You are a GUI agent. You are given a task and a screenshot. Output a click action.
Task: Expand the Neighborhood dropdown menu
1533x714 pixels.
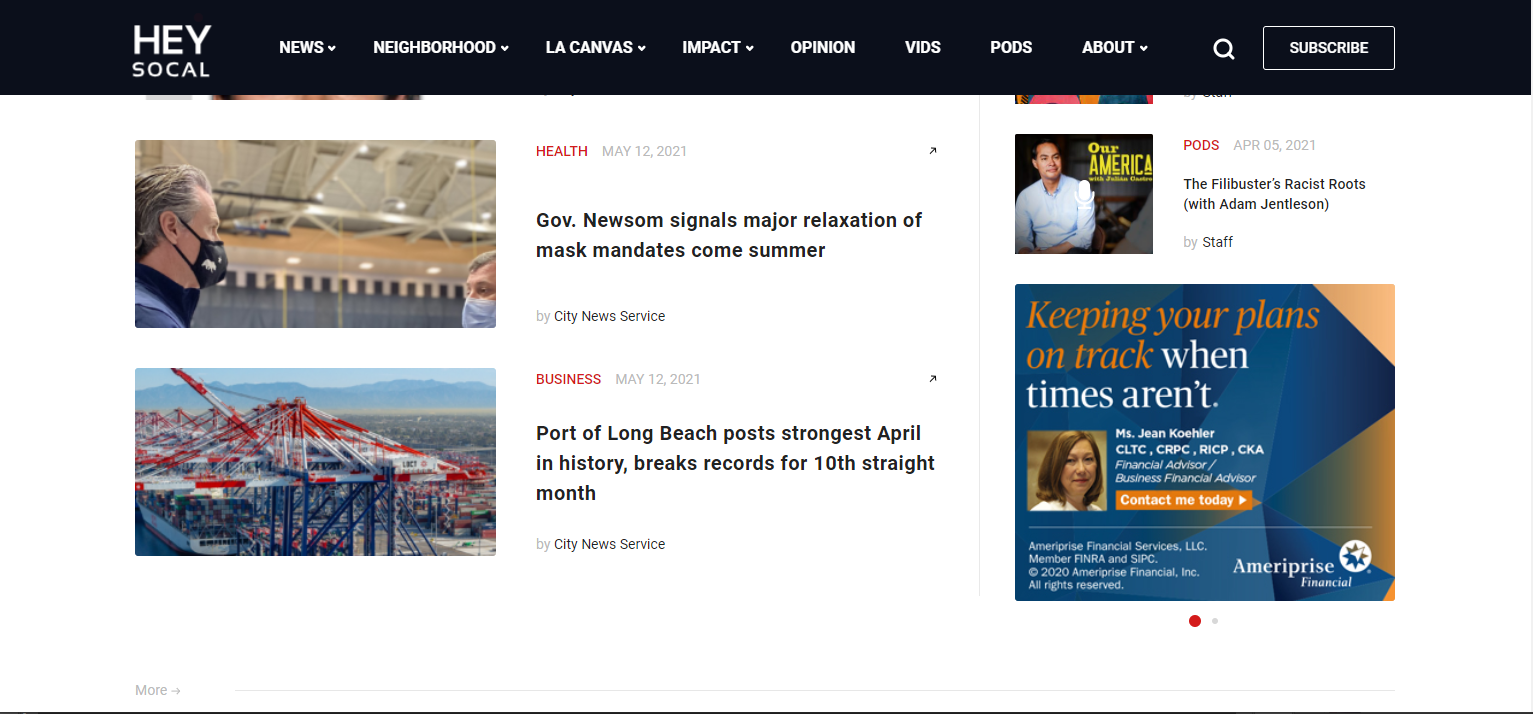(x=440, y=48)
